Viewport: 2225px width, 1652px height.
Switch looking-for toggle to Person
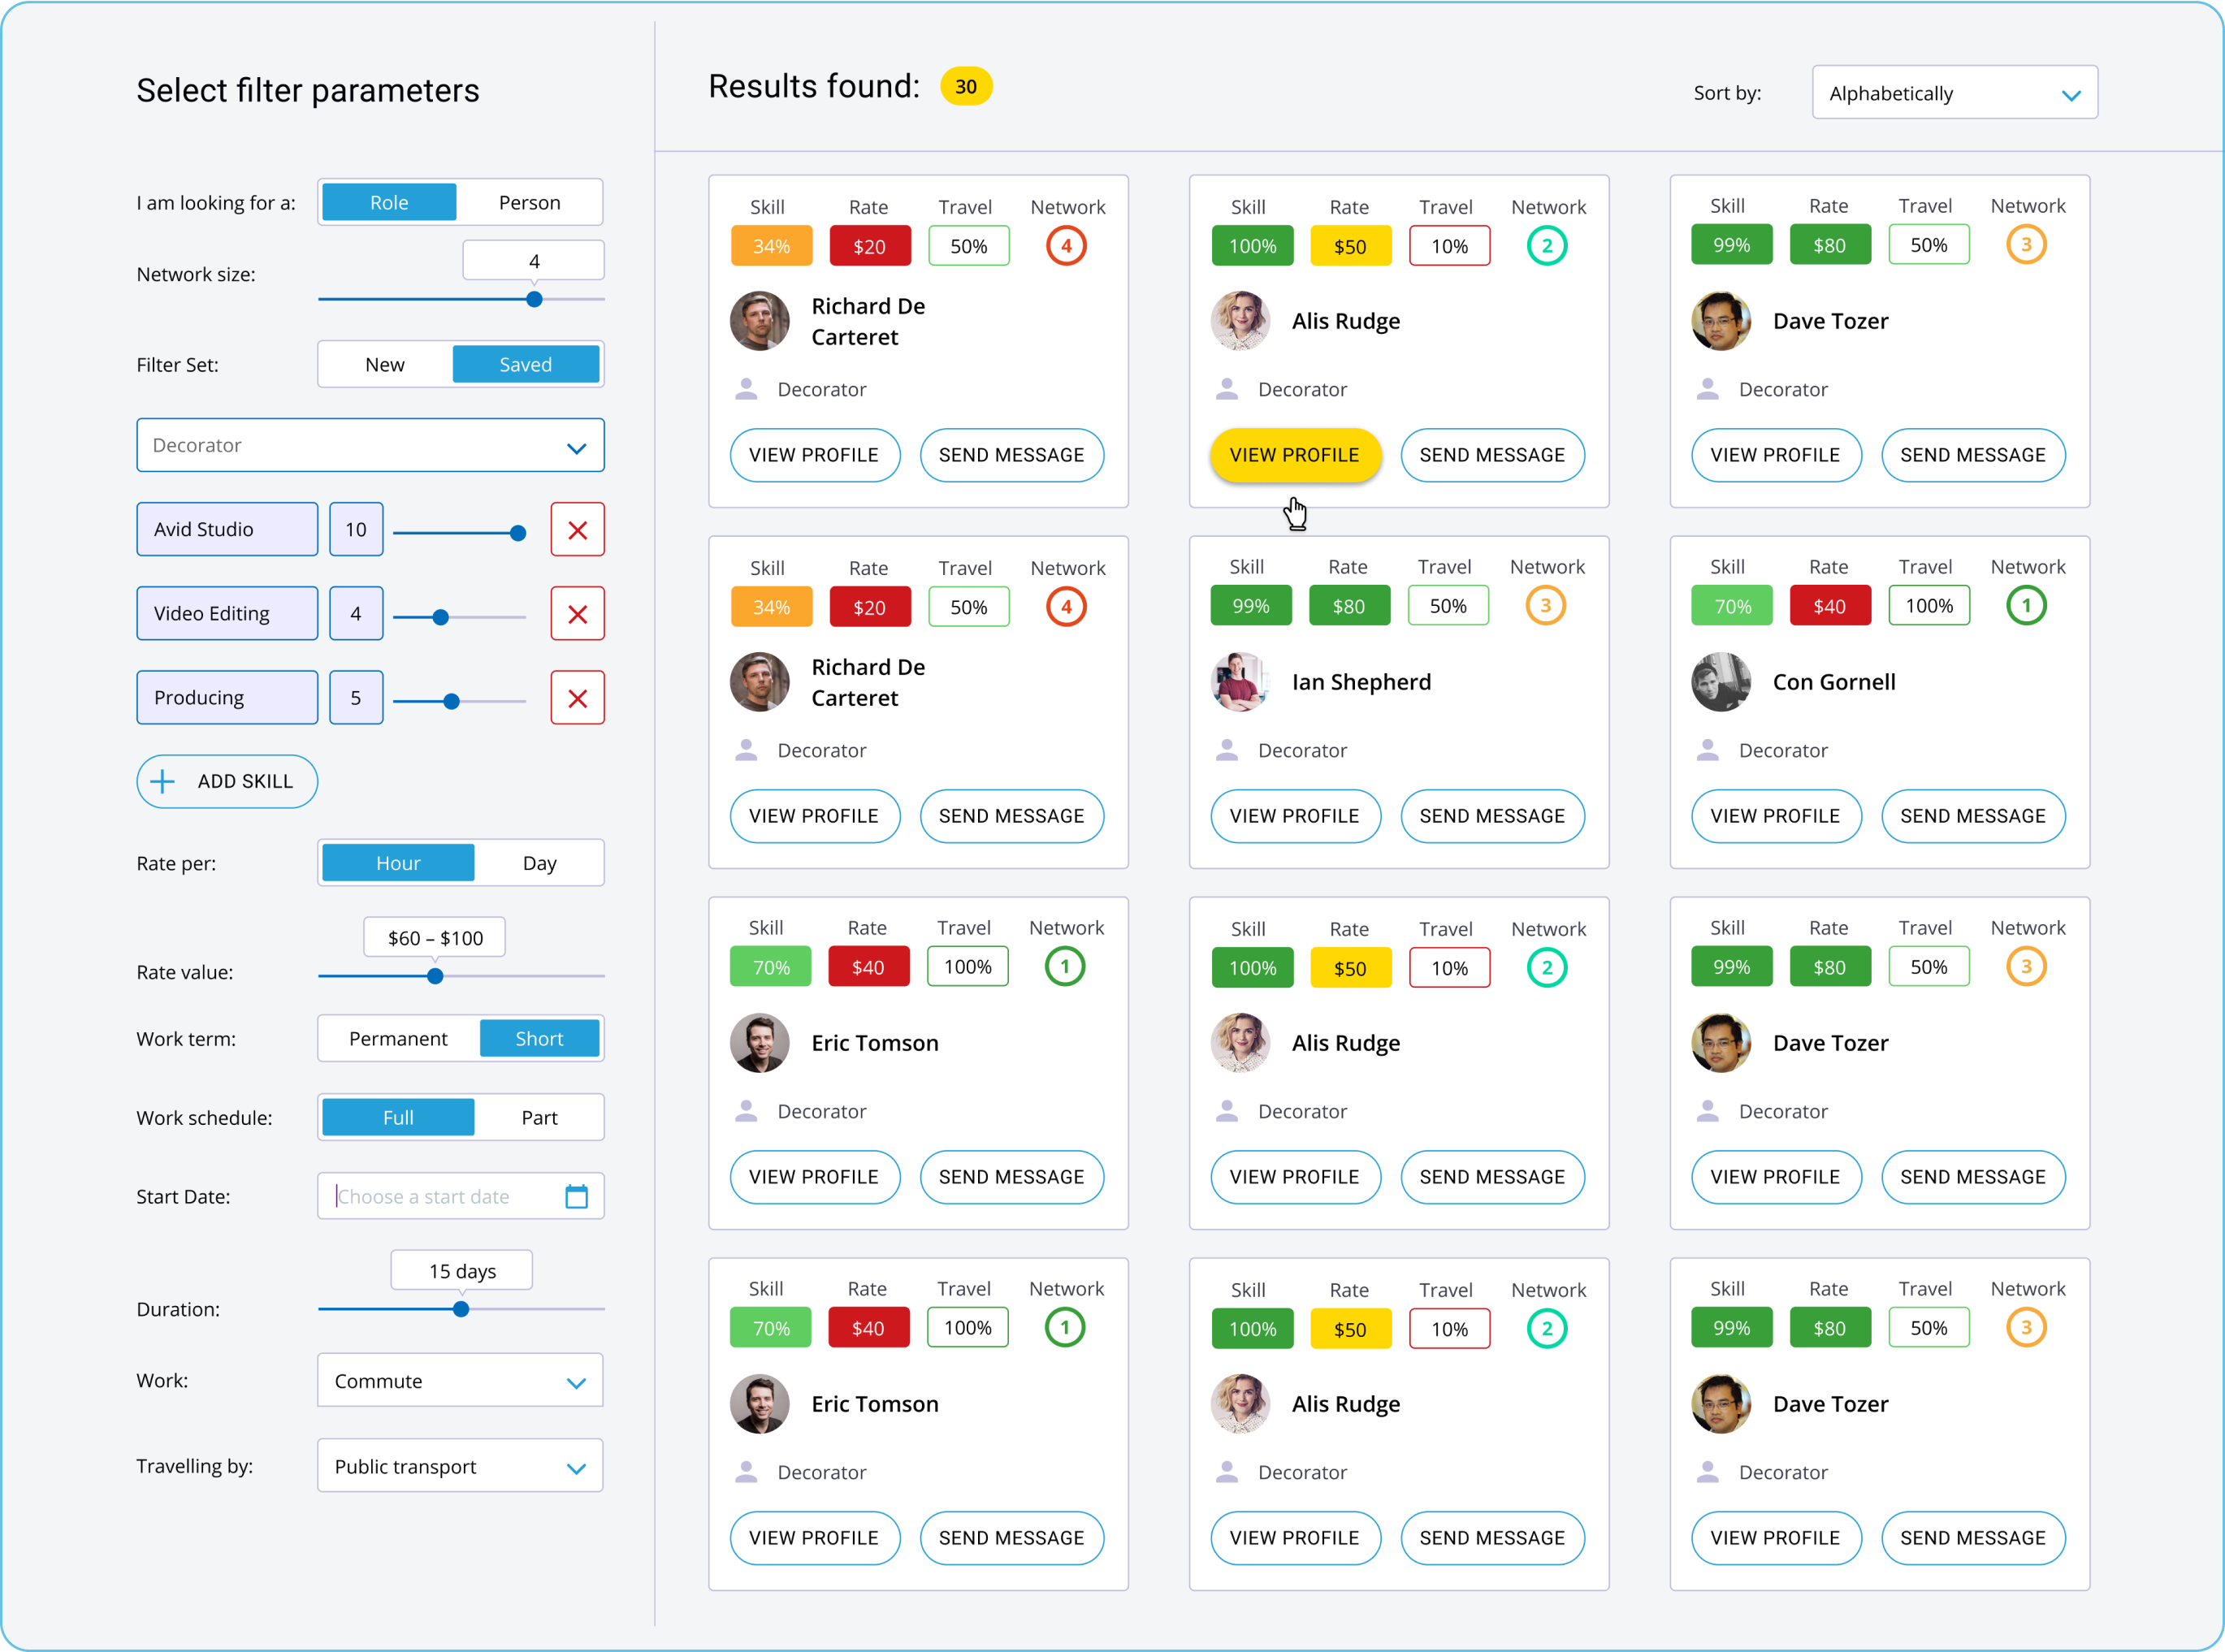[529, 202]
